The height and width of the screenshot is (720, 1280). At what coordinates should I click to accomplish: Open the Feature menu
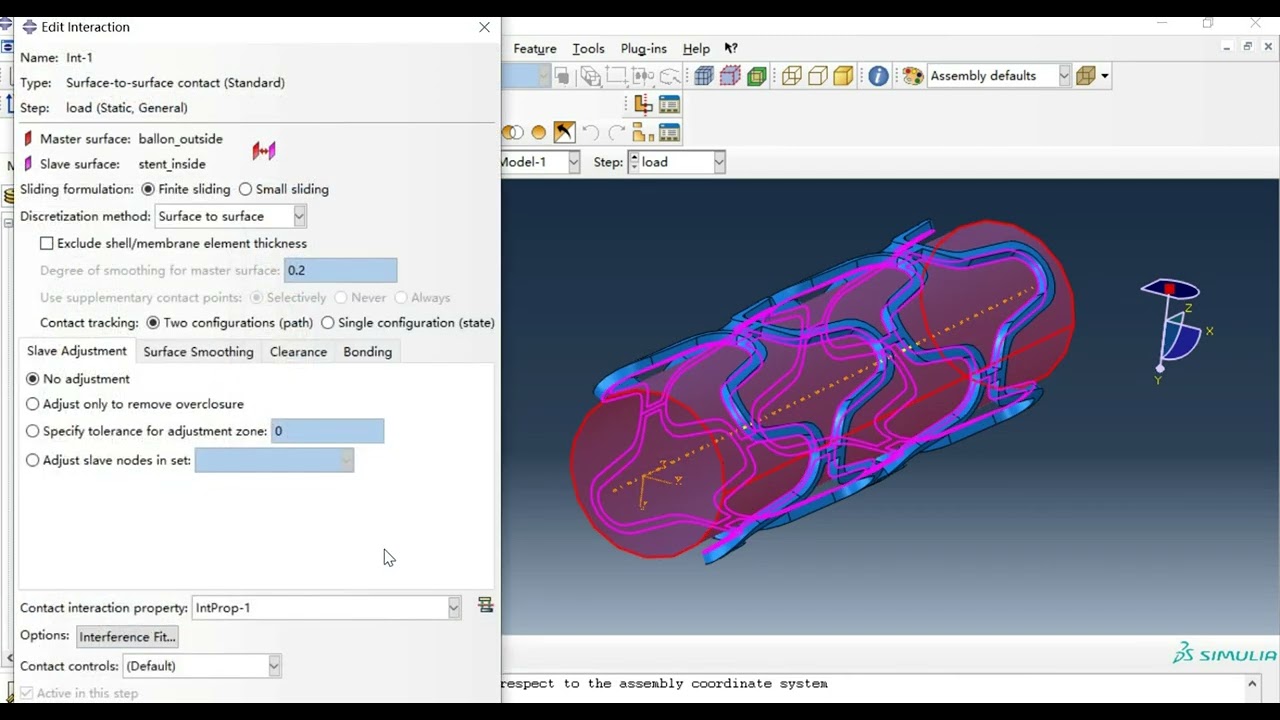[535, 48]
